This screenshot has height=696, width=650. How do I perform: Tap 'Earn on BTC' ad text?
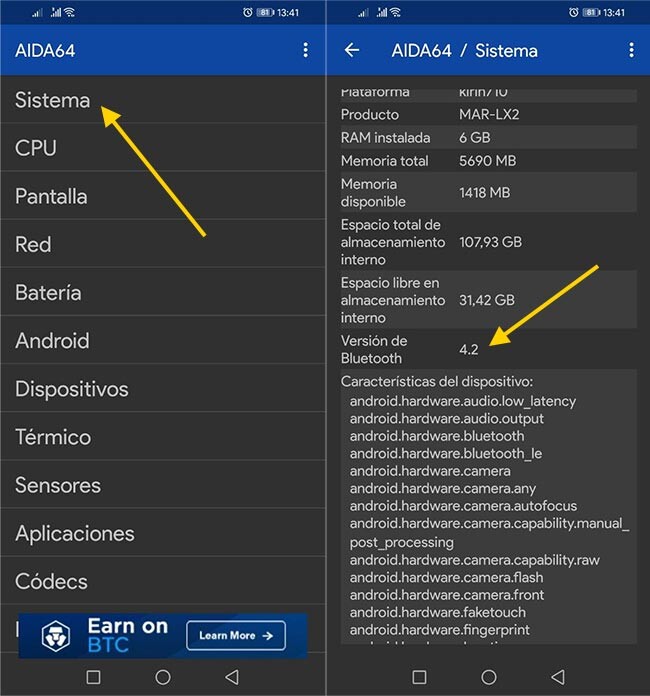[128, 636]
